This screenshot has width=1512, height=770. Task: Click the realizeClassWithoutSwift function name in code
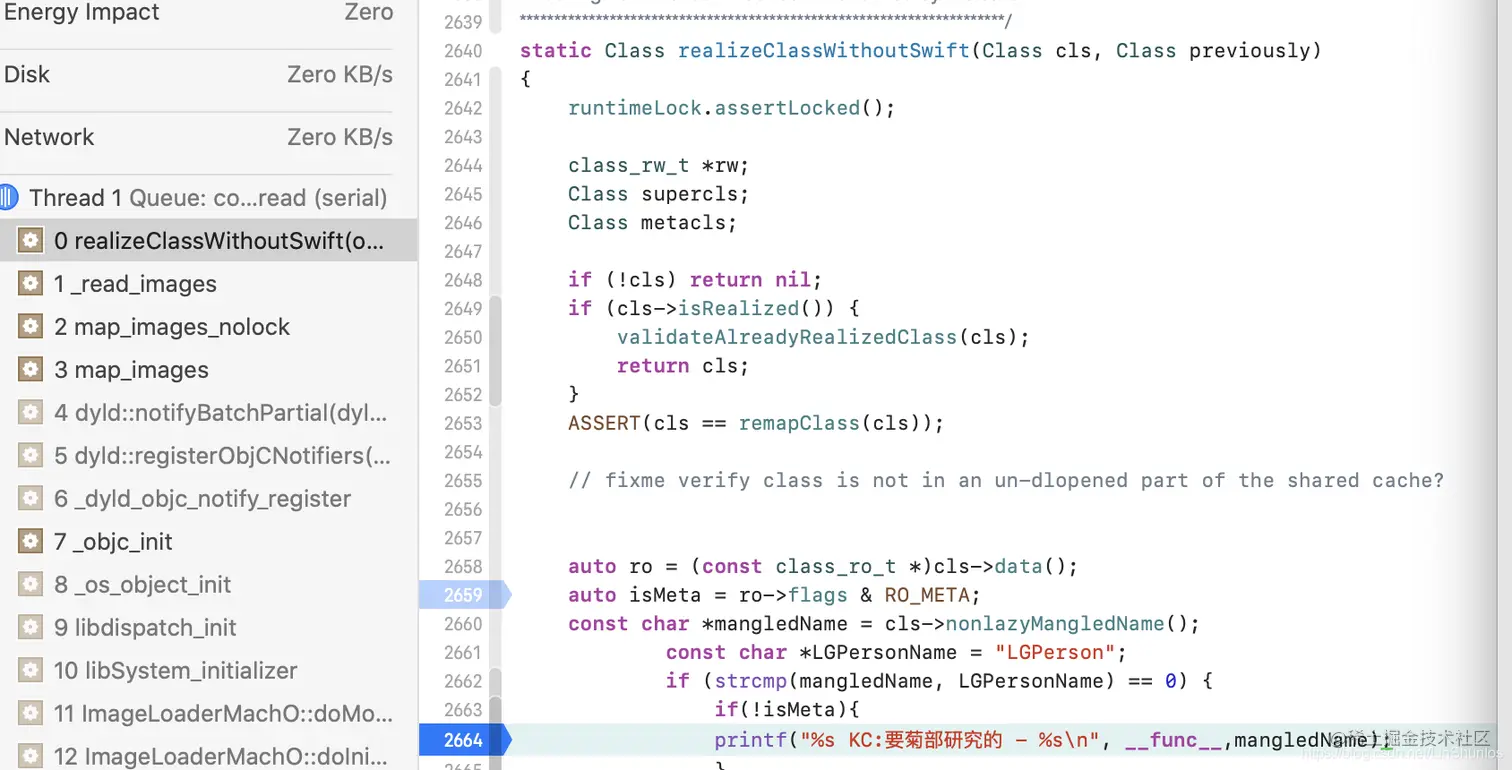point(824,51)
